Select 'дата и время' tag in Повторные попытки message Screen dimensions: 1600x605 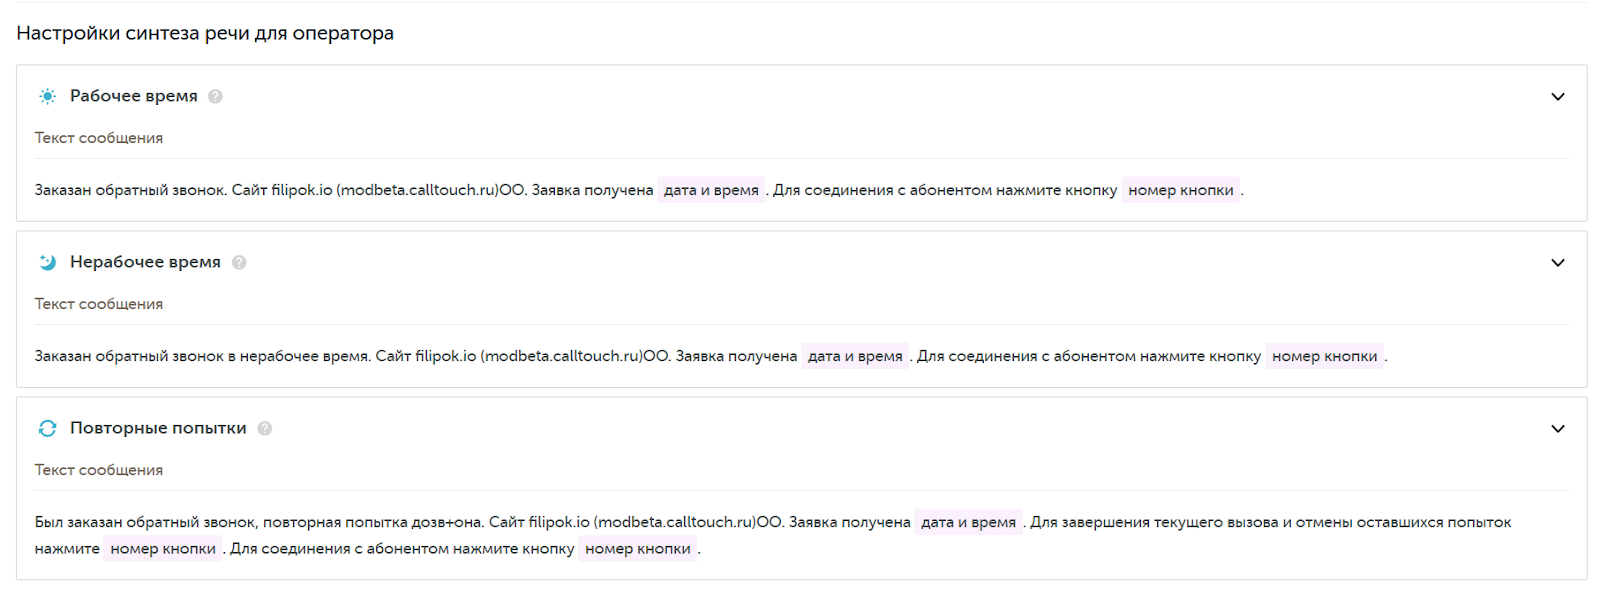[x=968, y=522]
